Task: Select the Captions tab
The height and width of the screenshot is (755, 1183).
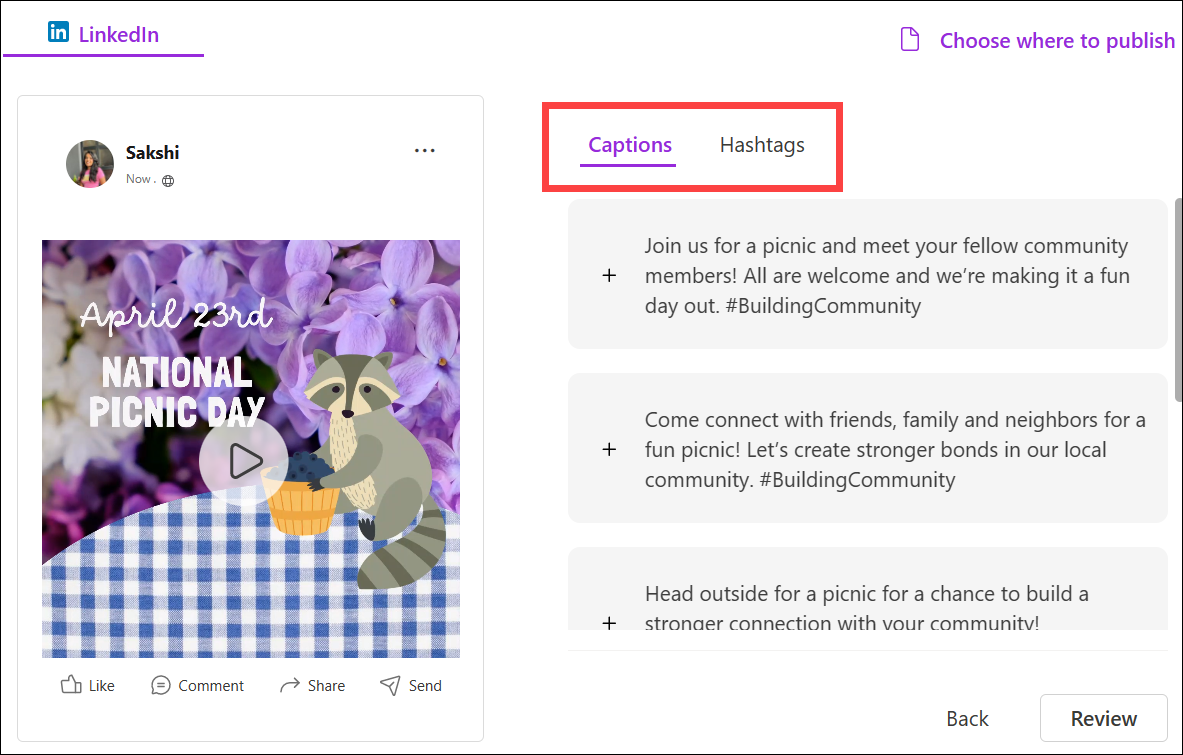Action: pos(629,145)
